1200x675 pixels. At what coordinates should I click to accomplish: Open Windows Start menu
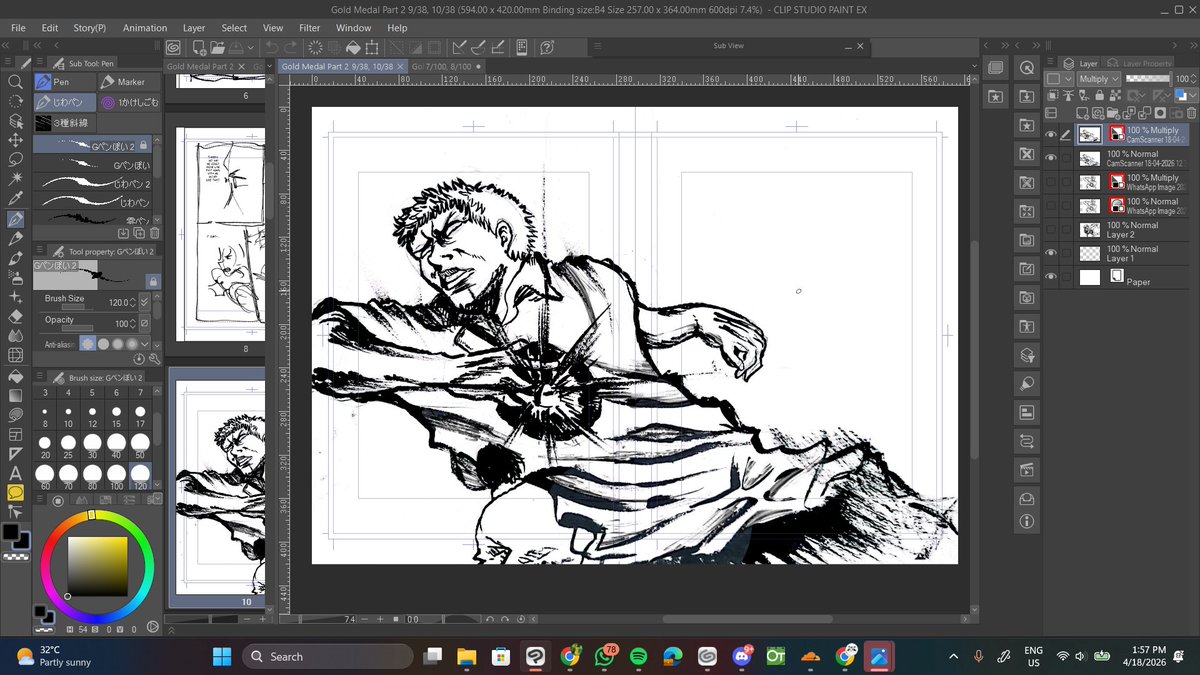coord(222,656)
